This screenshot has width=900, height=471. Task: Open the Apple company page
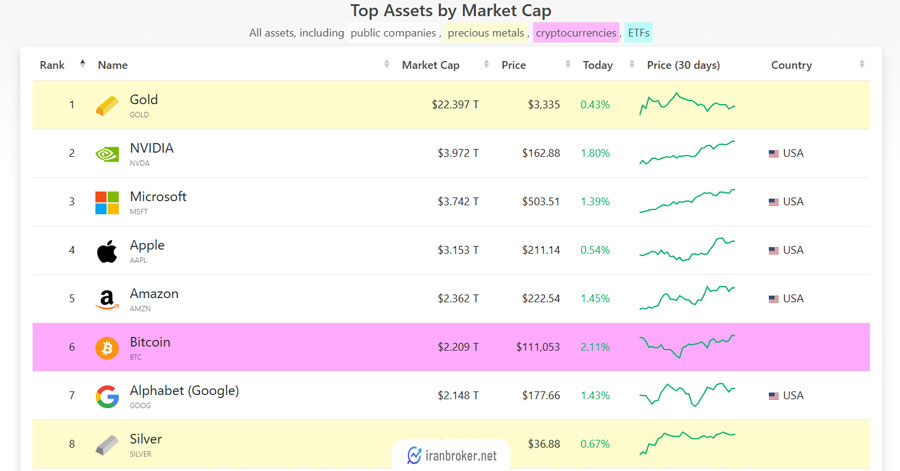(147, 245)
